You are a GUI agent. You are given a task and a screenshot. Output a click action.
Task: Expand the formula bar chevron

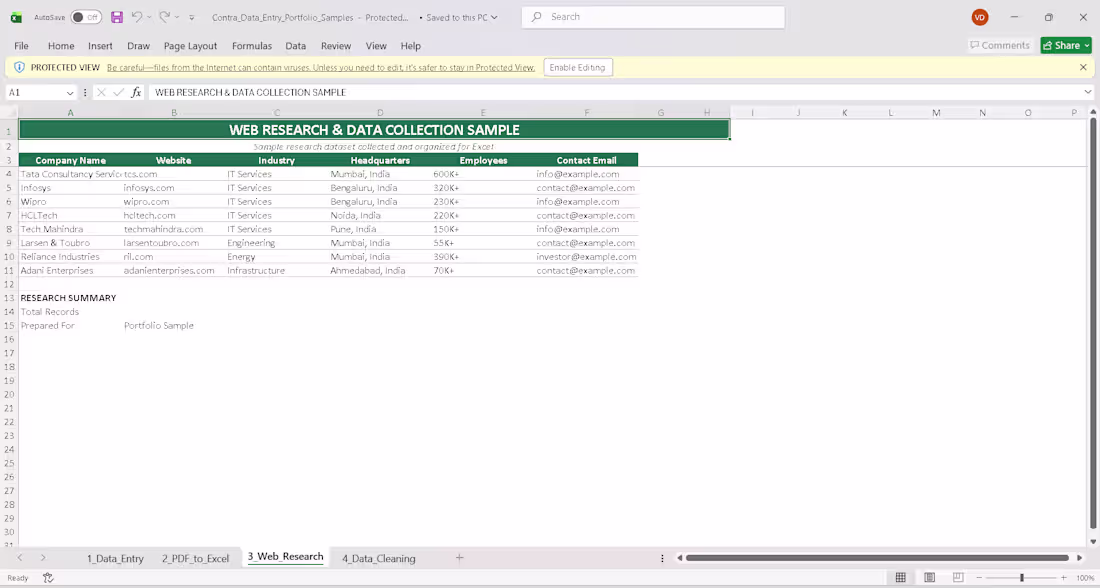pyautogui.click(x=1087, y=92)
